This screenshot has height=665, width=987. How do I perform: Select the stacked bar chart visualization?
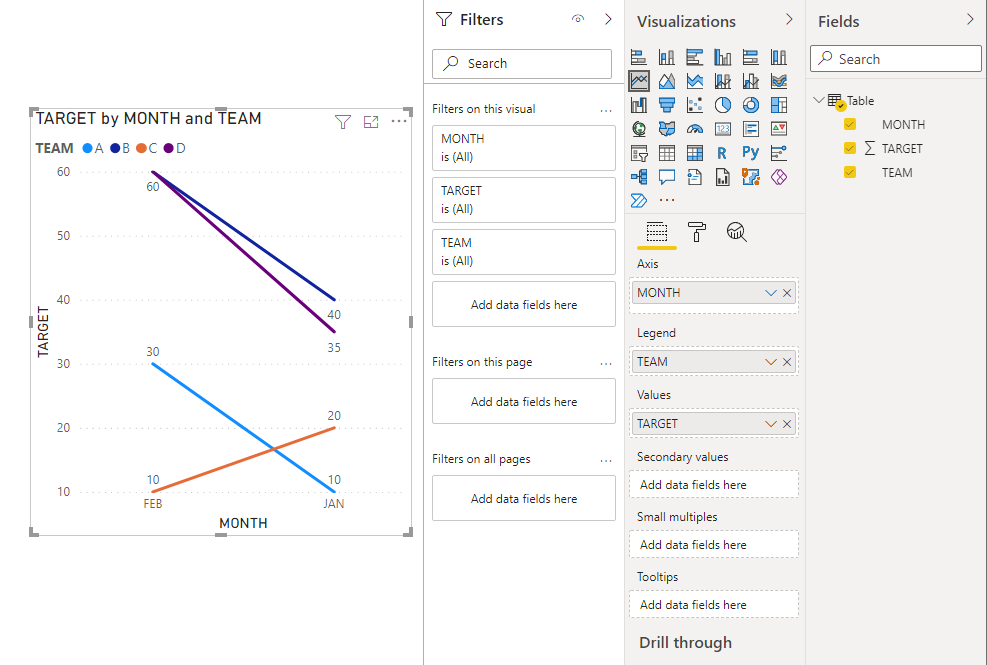click(x=639, y=57)
